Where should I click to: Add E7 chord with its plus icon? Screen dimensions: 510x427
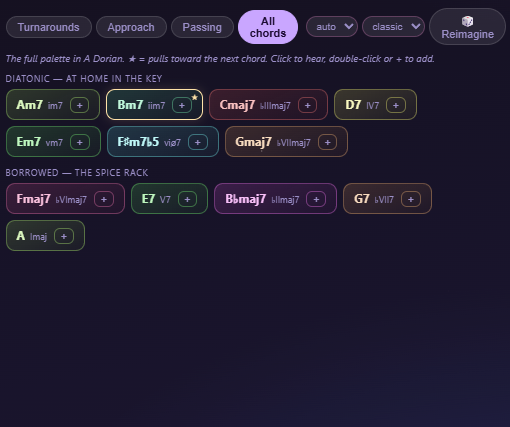coord(187,199)
